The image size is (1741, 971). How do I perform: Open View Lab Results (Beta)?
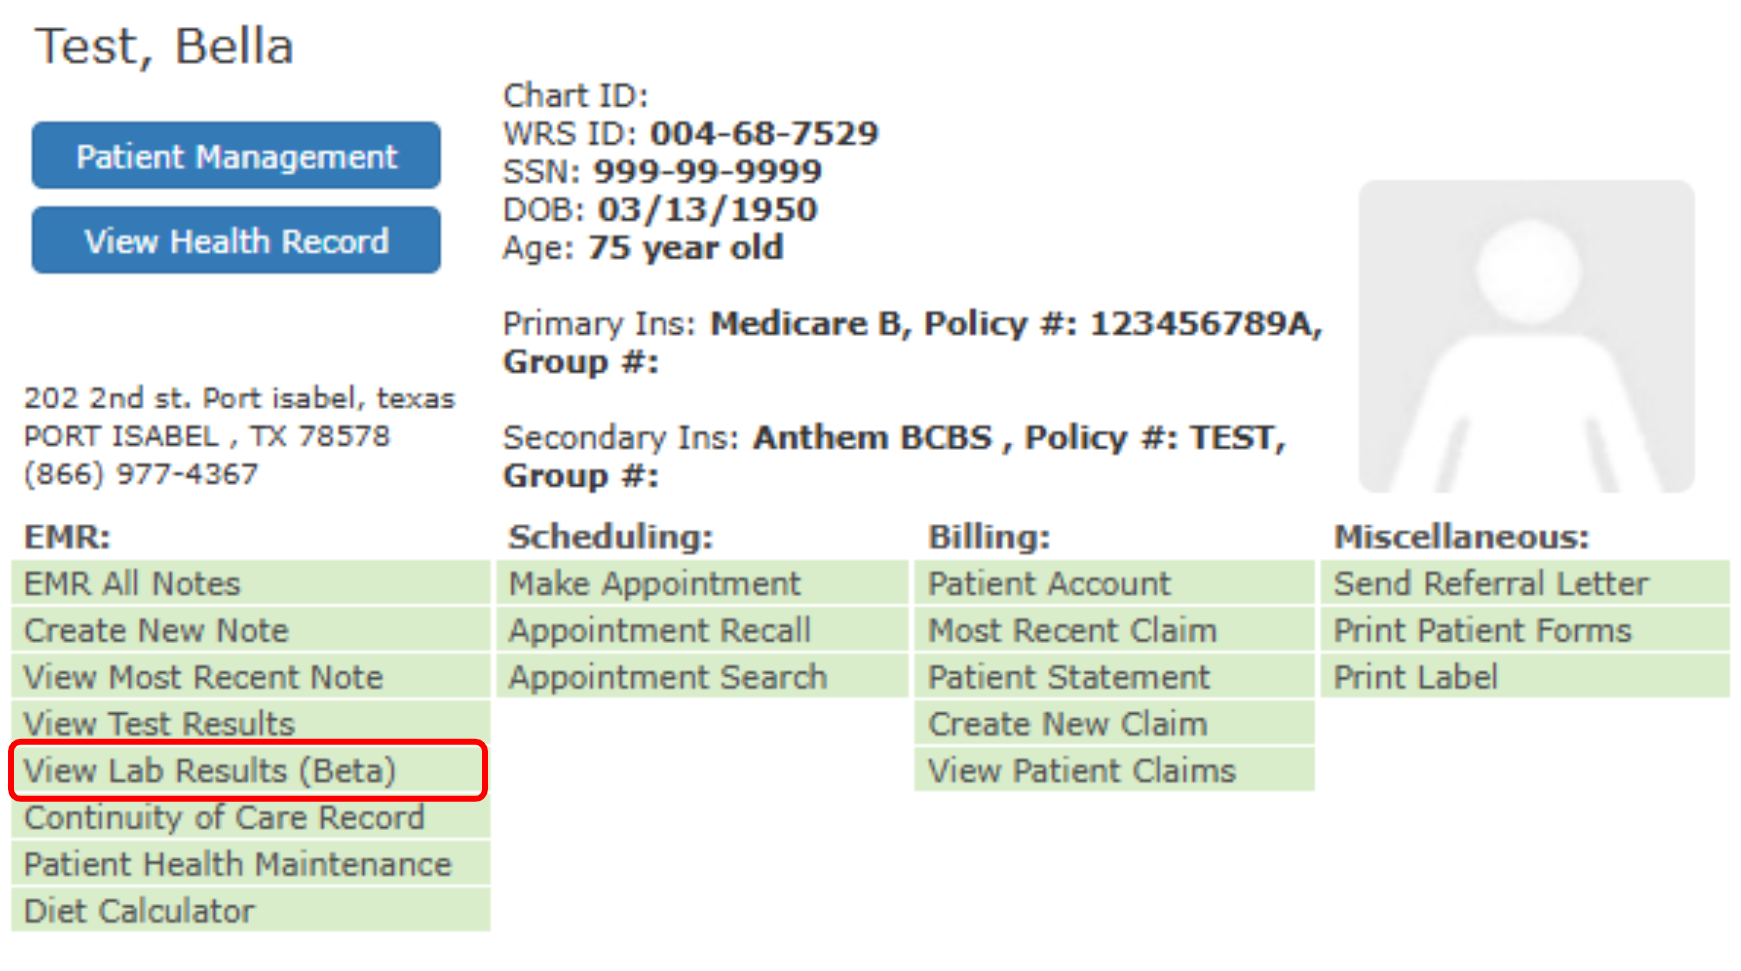point(210,771)
